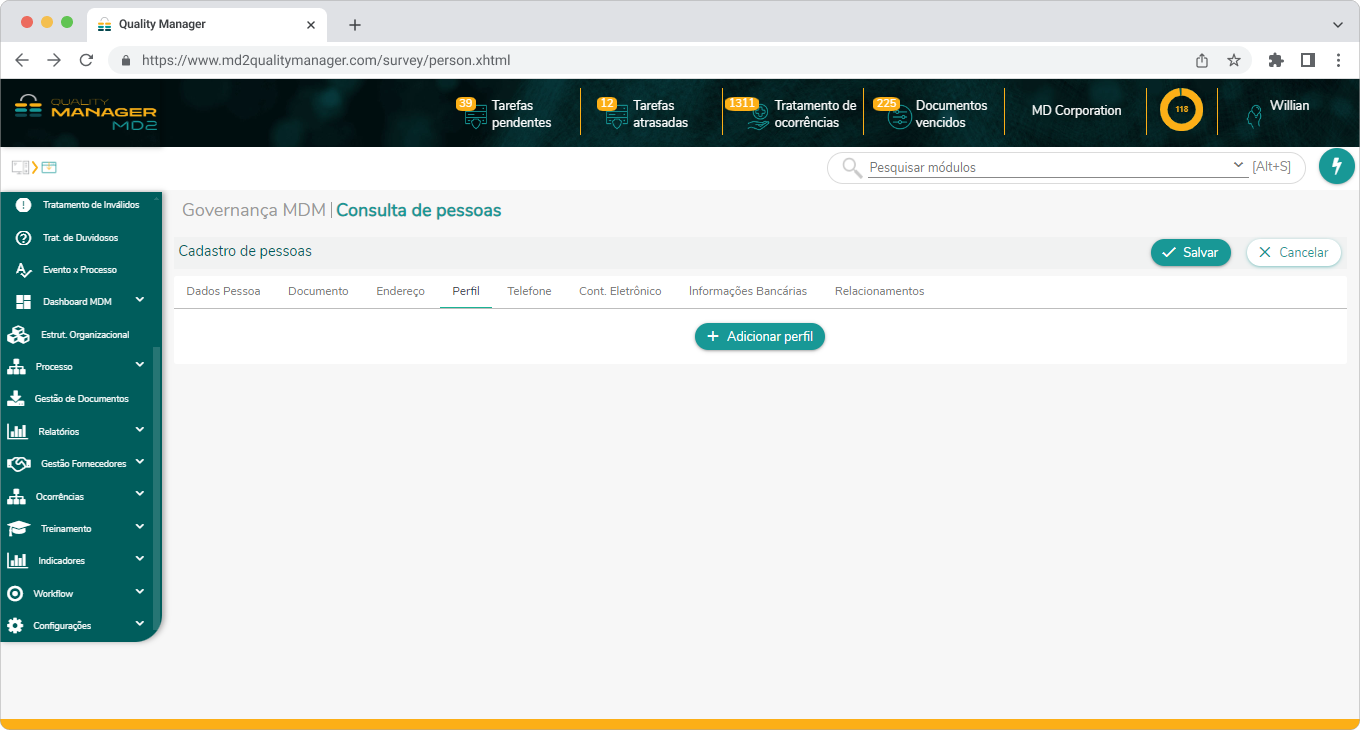Viewport: 1360px width, 730px height.
Task: Toggle the panel layout icon beside the sidebar control
Action: tap(47, 167)
